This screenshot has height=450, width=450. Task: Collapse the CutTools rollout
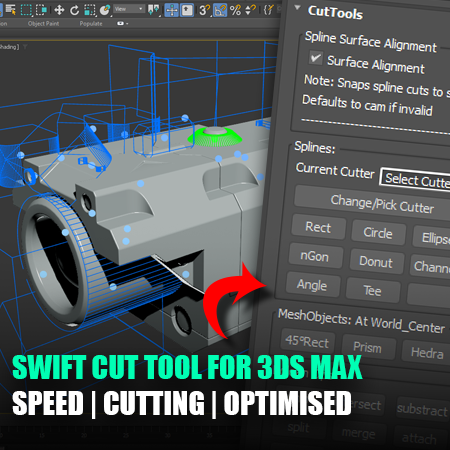pyautogui.click(x=298, y=7)
